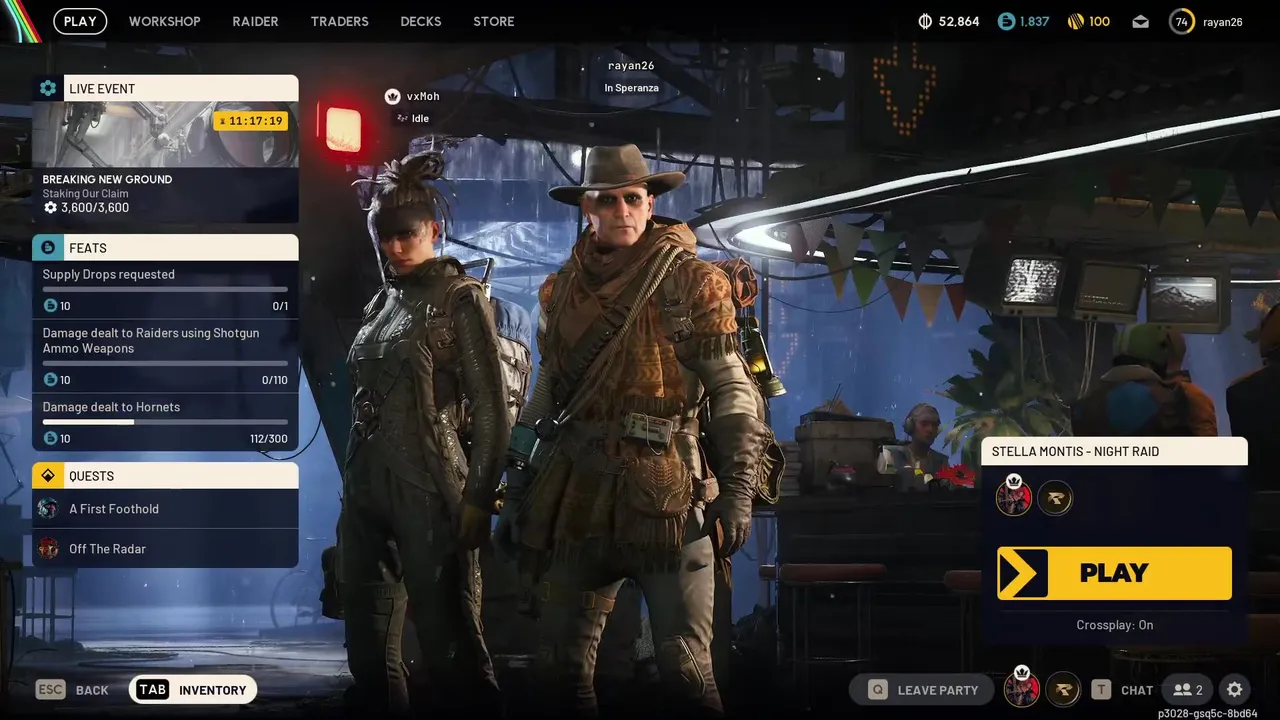Select the red avatar in Stella Montis panel
The width and height of the screenshot is (1280, 720).
click(1013, 497)
